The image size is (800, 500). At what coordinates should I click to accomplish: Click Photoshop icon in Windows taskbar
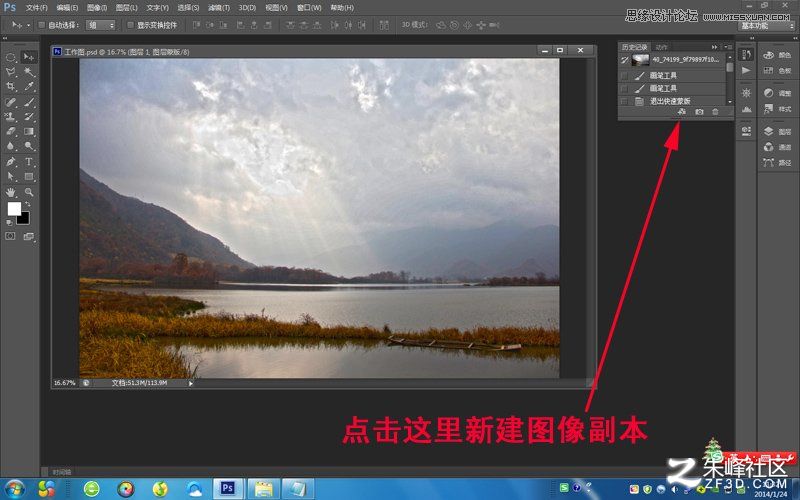[228, 489]
